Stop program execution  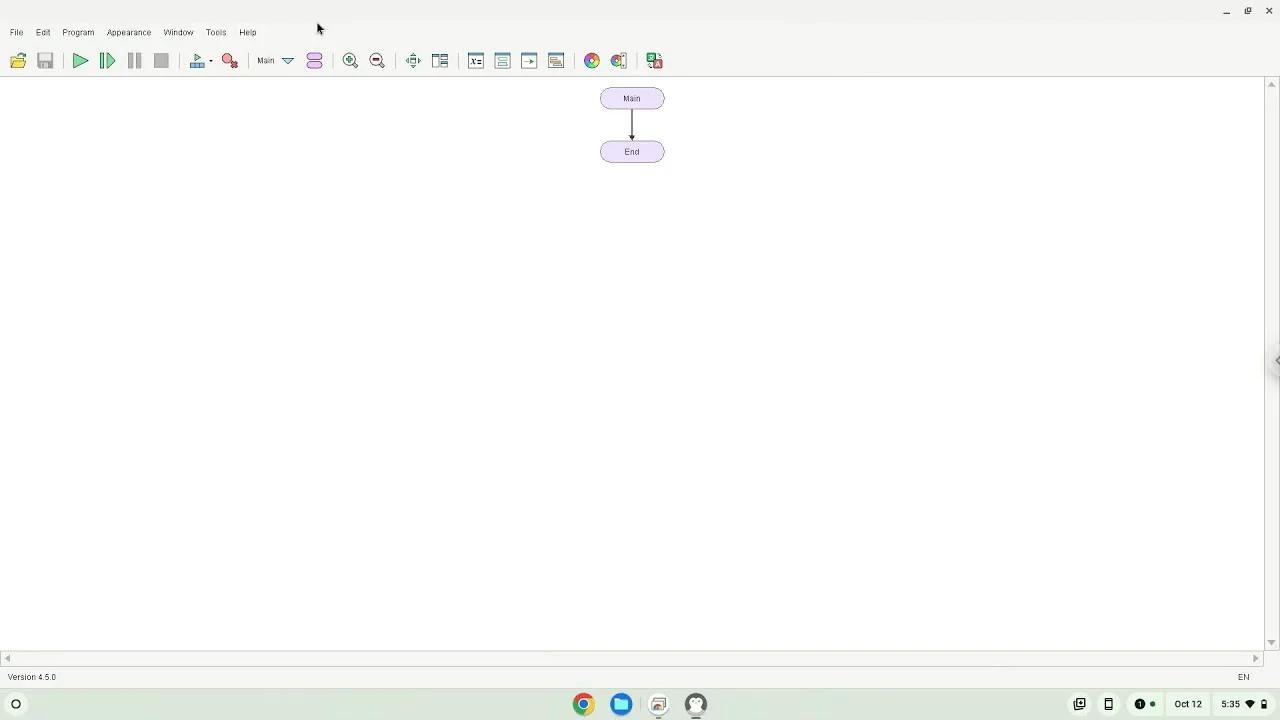point(161,60)
